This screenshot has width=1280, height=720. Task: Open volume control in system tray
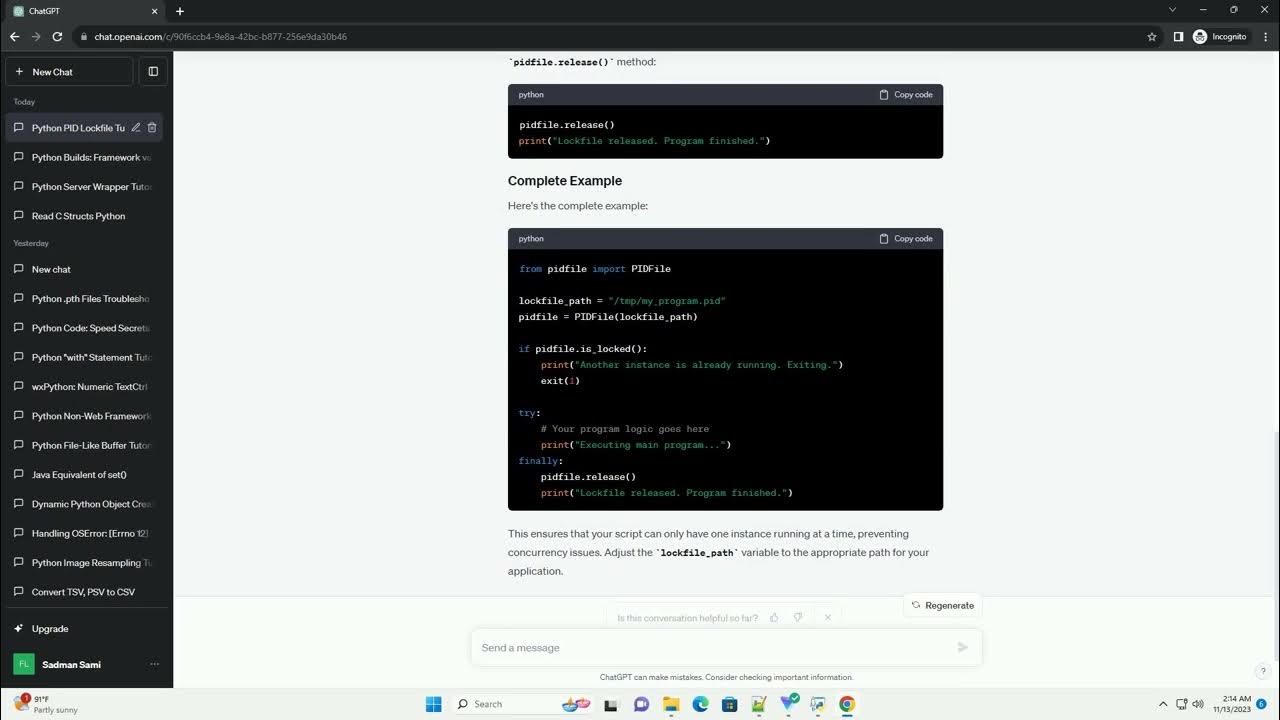click(x=1198, y=704)
